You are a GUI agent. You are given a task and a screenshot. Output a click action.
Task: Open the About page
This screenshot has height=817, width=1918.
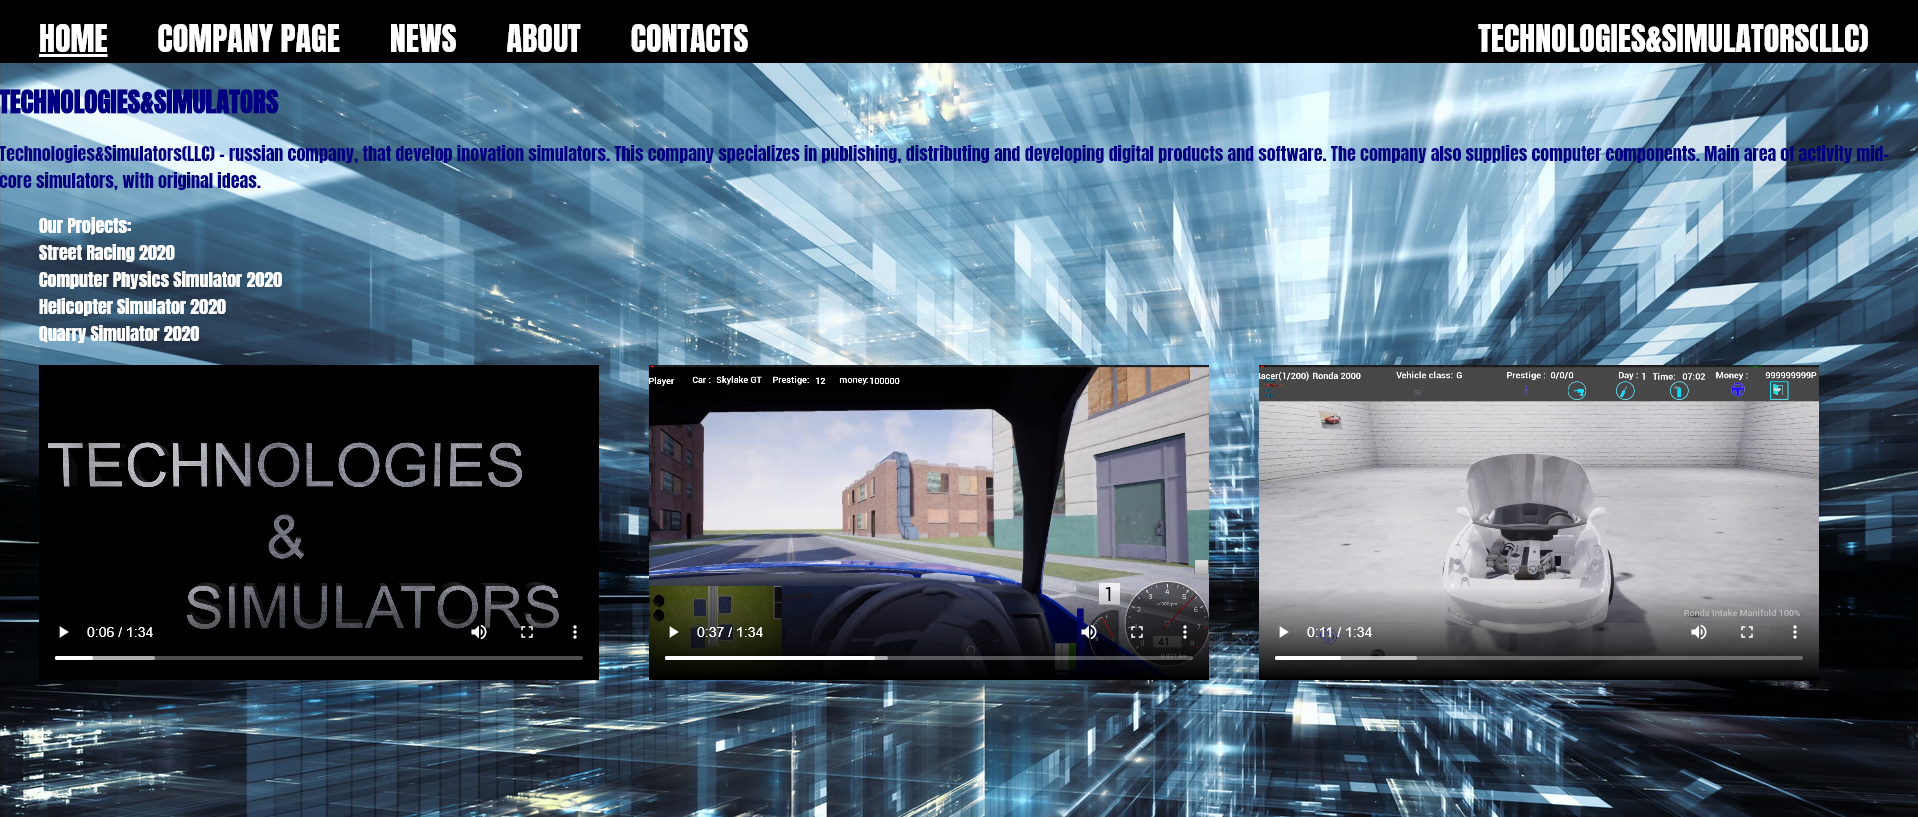(x=543, y=39)
